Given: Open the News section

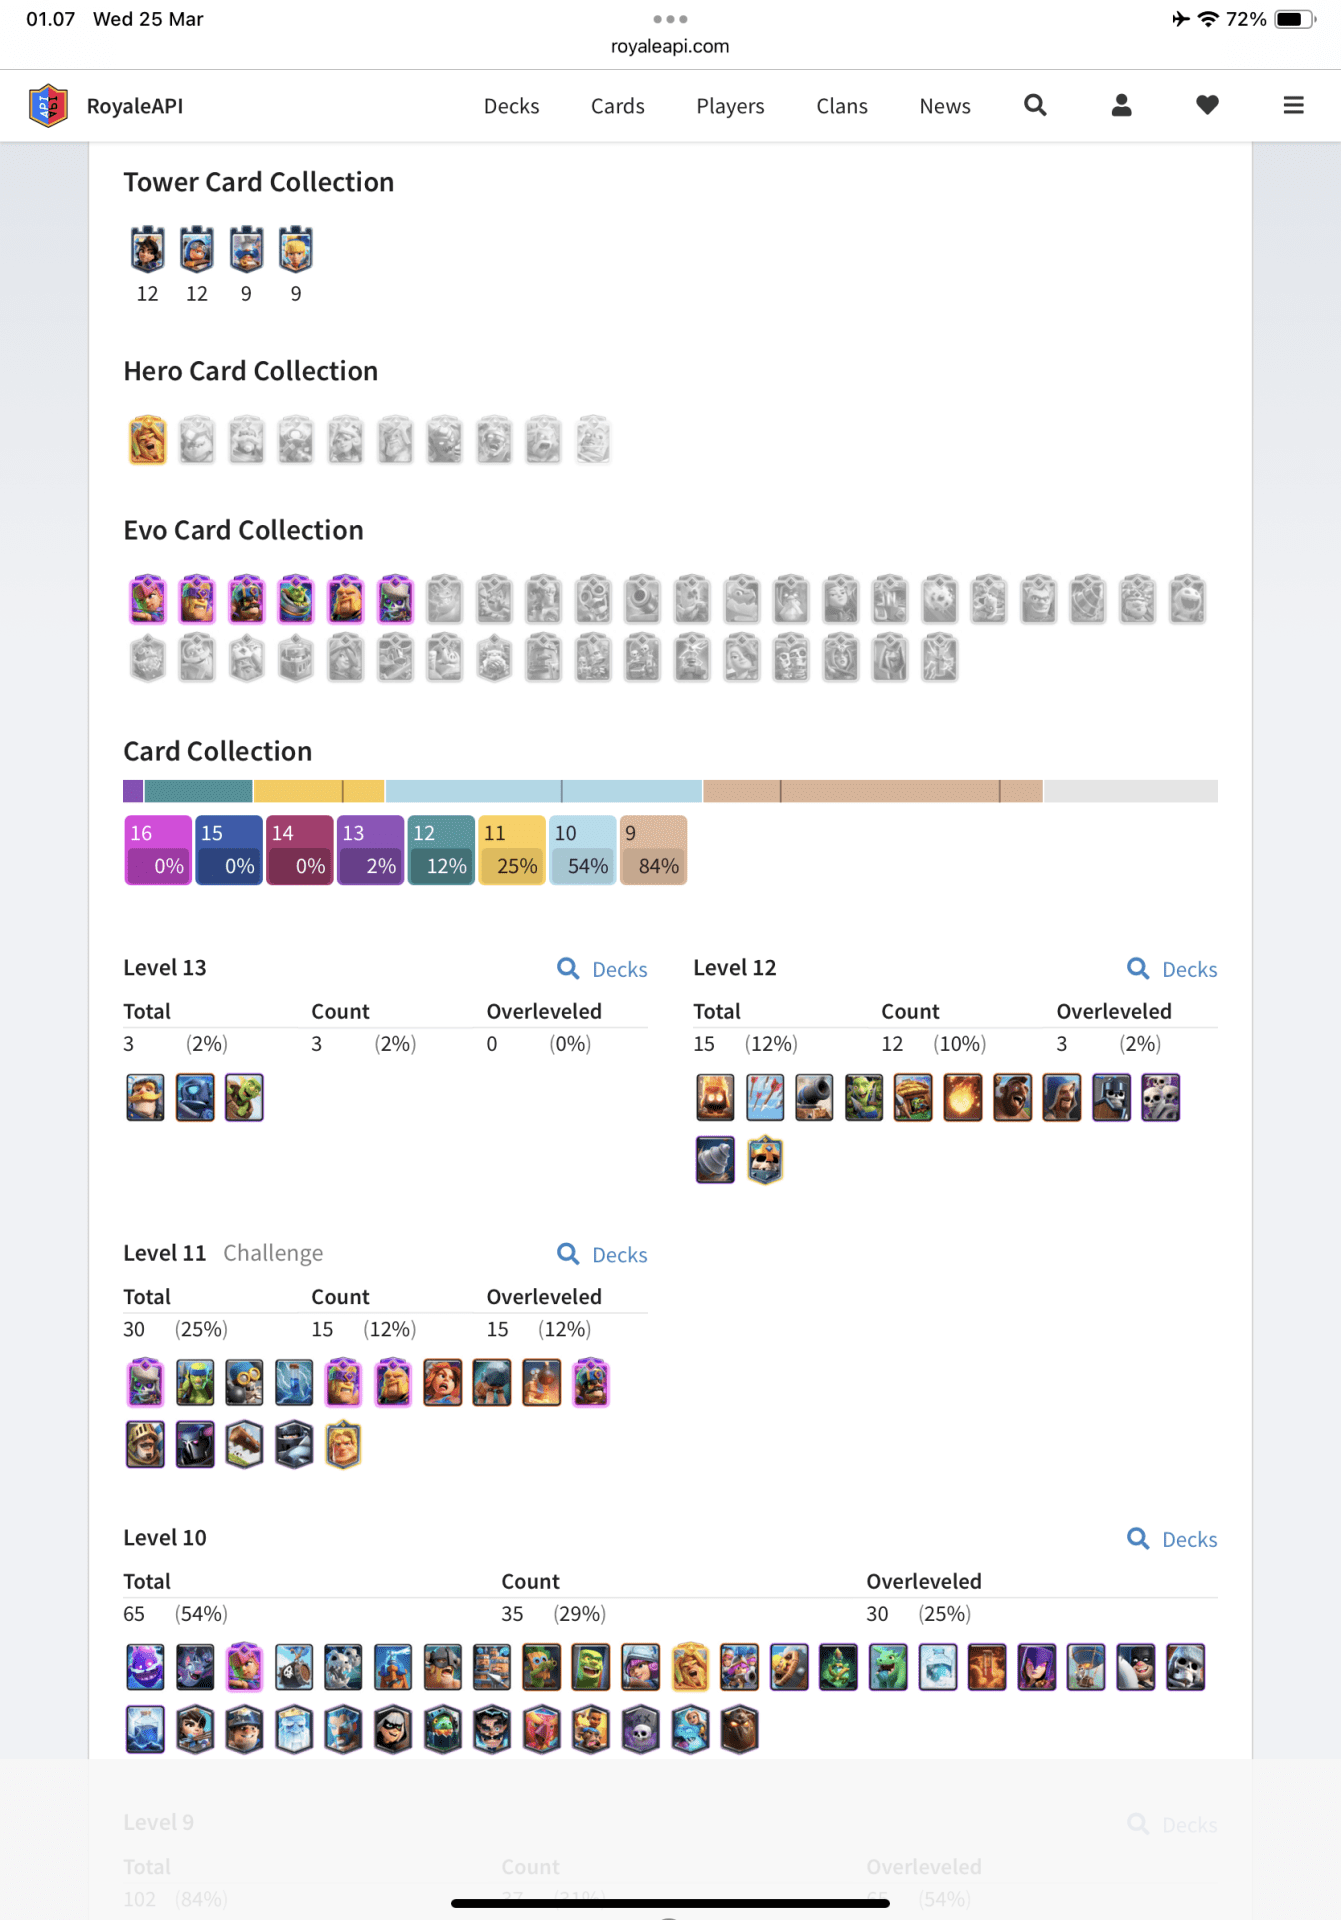Looking at the screenshot, I should (x=944, y=106).
